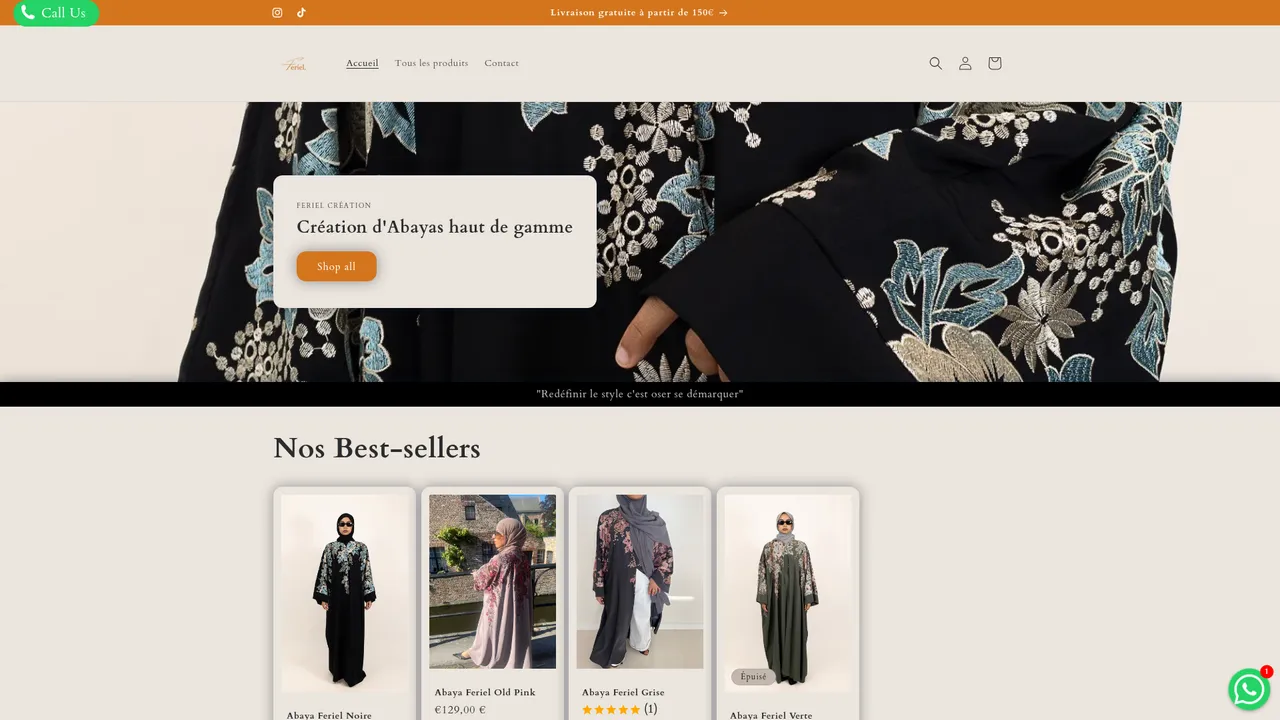Click the five-star rating on Grise
Screen dimensions: 1280x720
(x=611, y=710)
